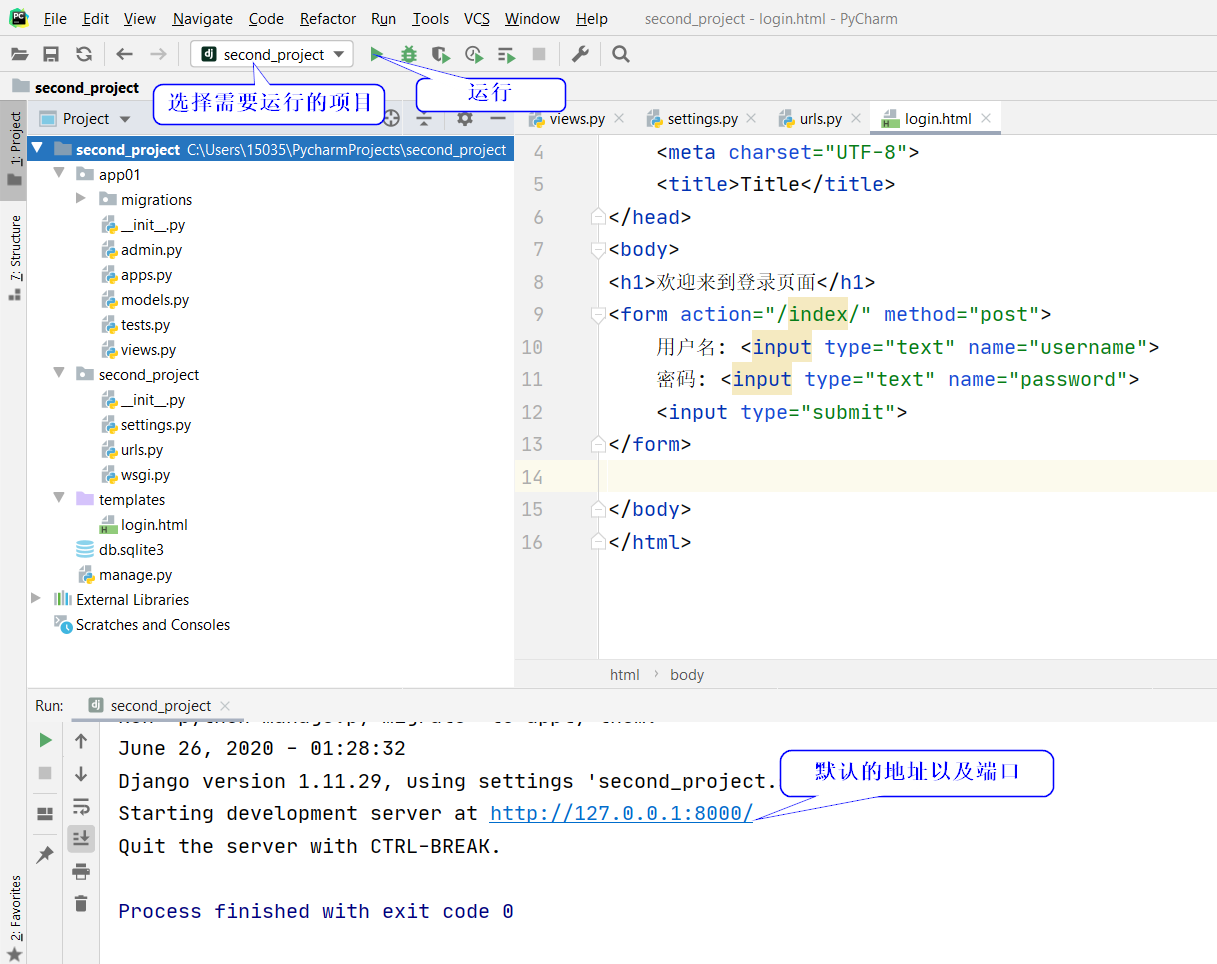Run second_project with the green play icon
Screen dimensions: 1217x964
coord(376,54)
